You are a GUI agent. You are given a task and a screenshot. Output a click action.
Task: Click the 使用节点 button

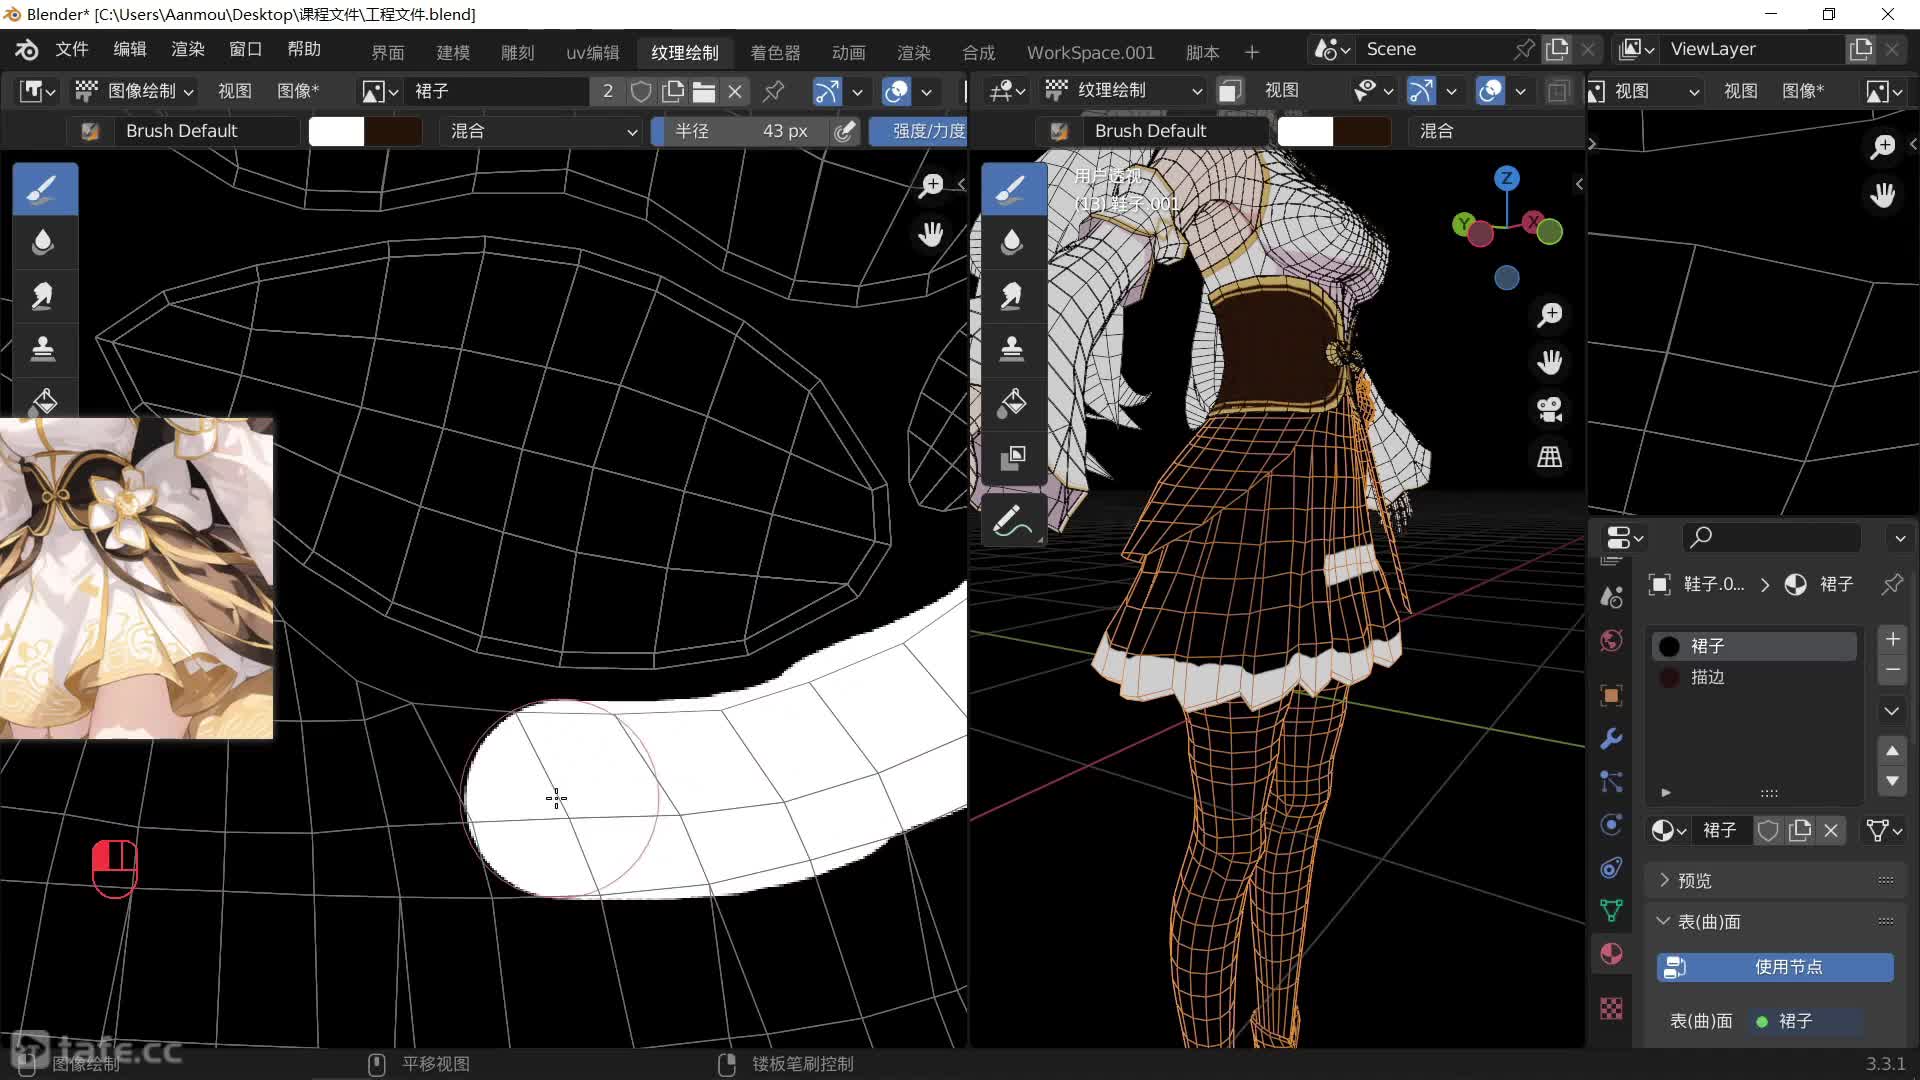[x=1775, y=967]
